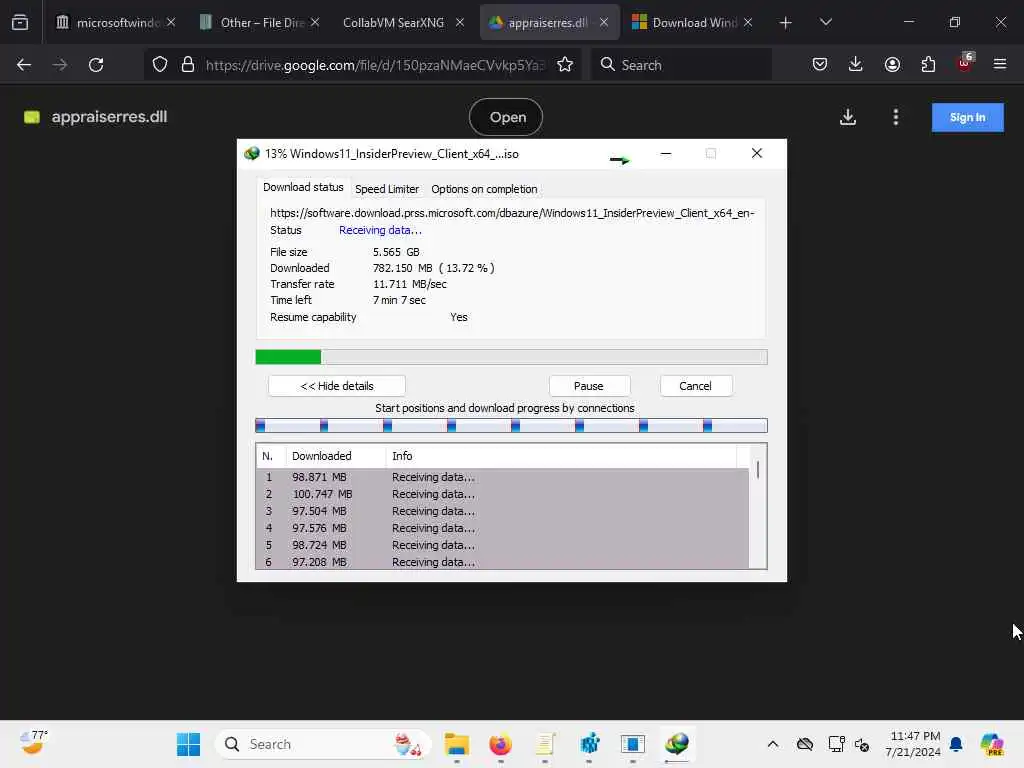Viewport: 1024px width, 768px height.
Task: Open File Explorer from taskbar
Action: (456, 744)
